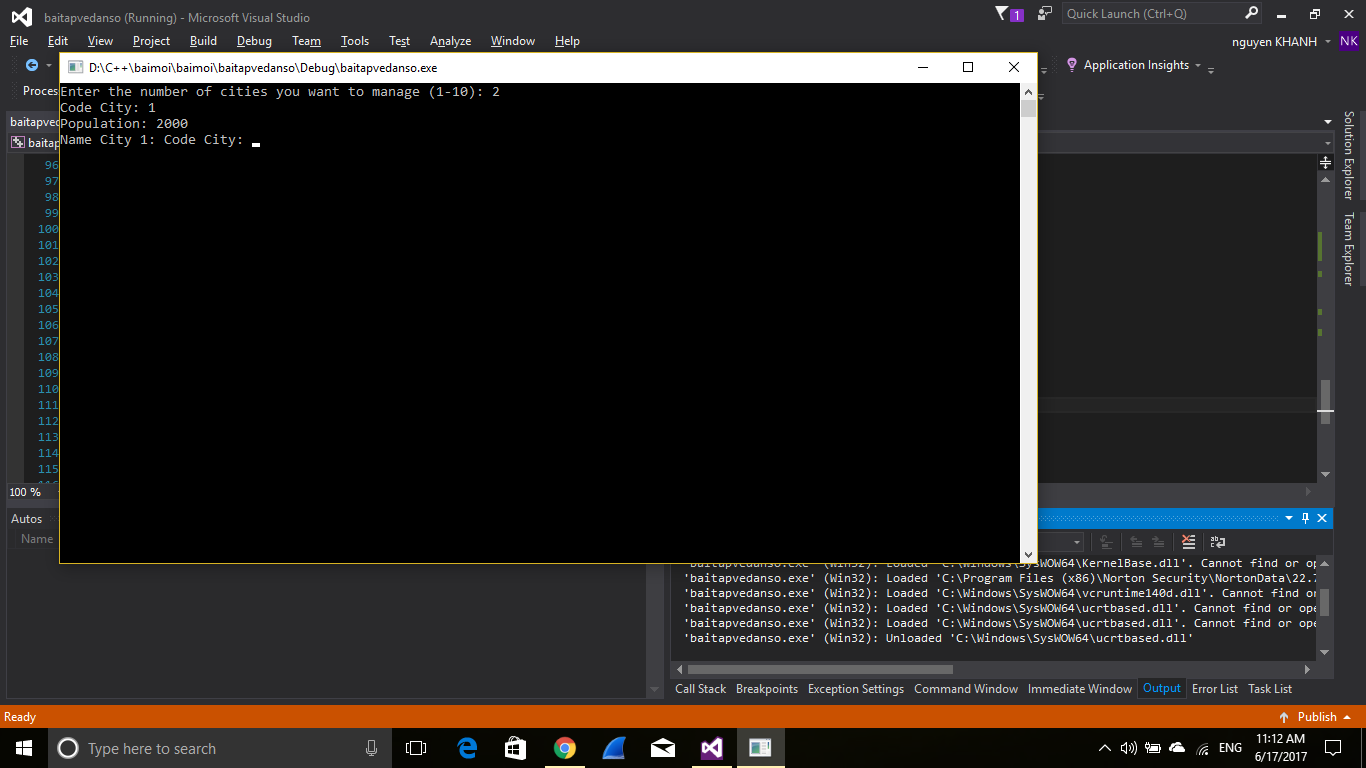This screenshot has height=768, width=1366.
Task: Open the Debug menu
Action: pos(254,41)
